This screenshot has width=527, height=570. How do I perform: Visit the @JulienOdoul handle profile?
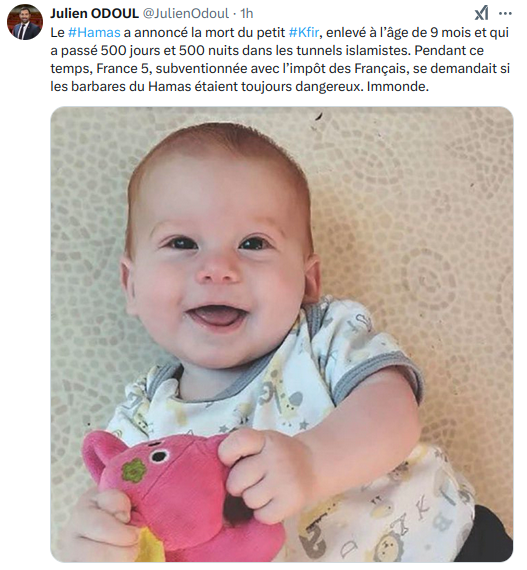click(x=185, y=13)
